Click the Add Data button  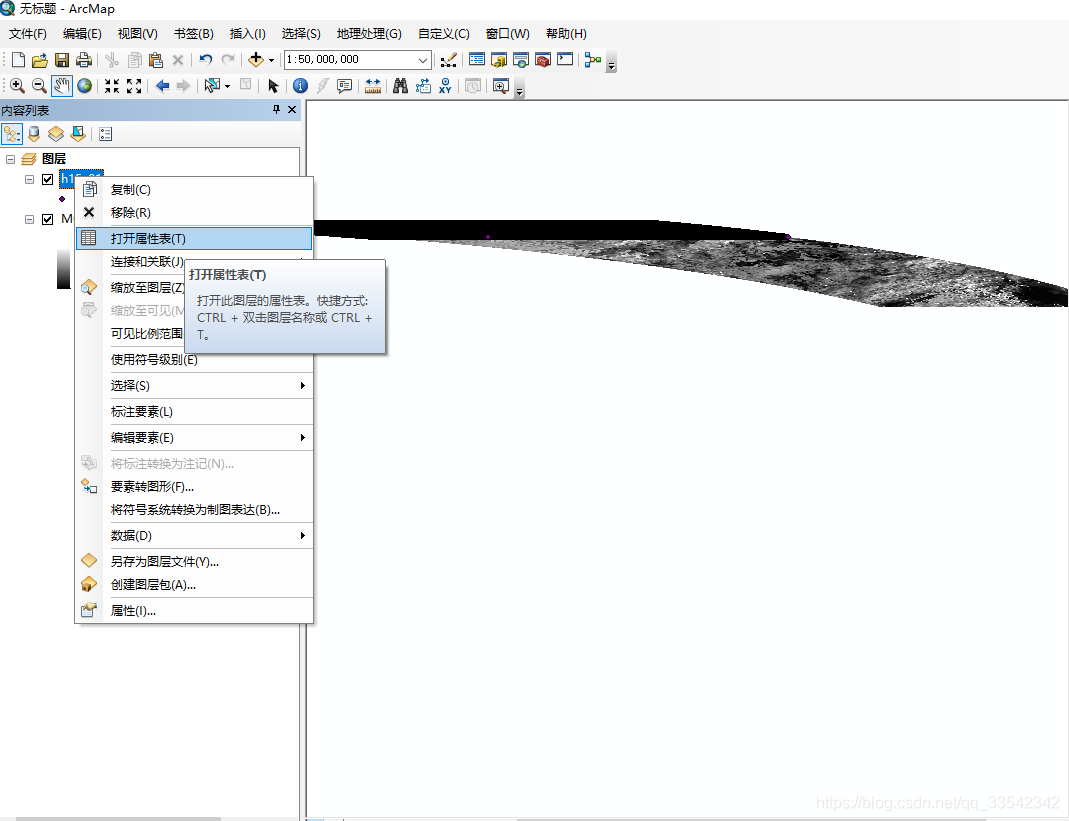[256, 60]
